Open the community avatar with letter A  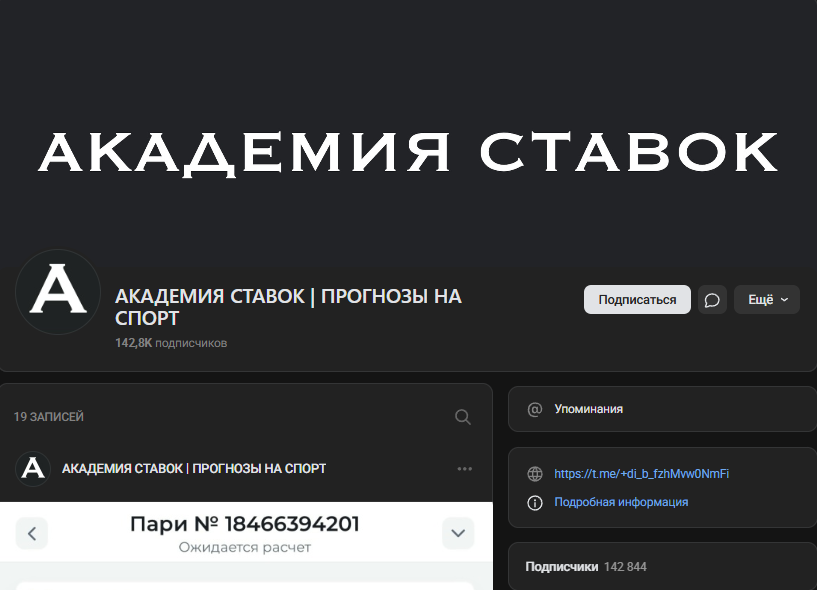(x=58, y=292)
